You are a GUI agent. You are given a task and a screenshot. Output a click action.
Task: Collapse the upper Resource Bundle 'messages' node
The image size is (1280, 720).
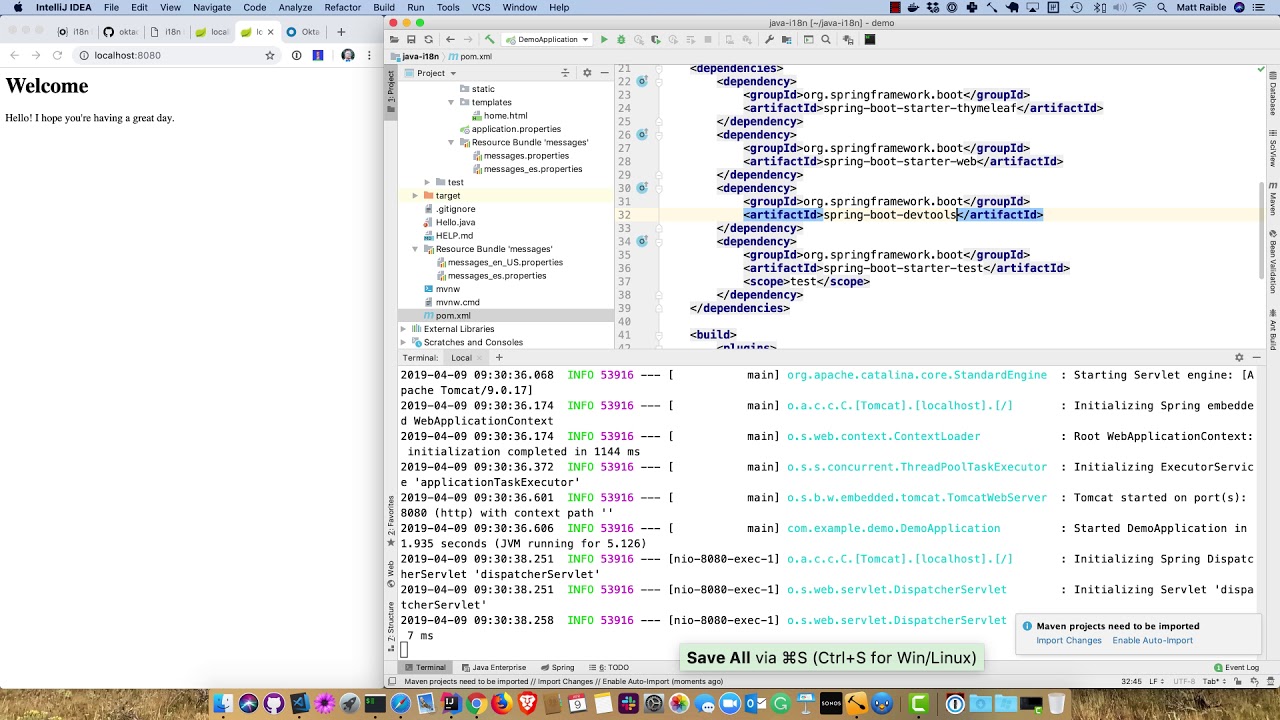click(451, 142)
